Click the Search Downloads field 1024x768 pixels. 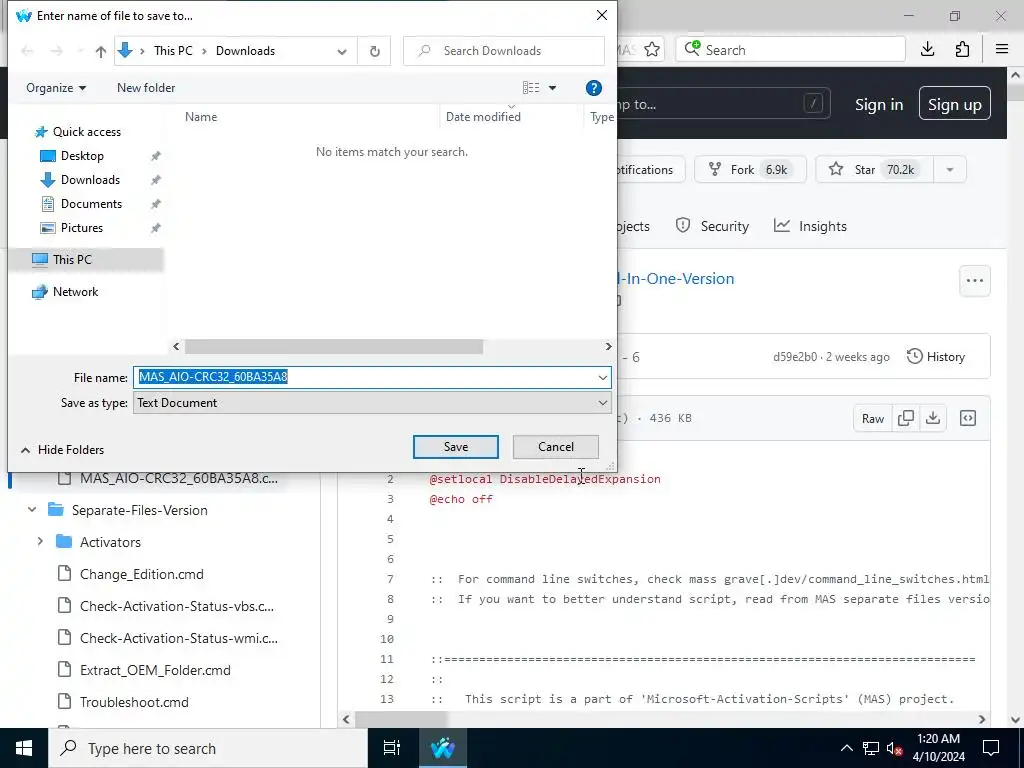504,51
